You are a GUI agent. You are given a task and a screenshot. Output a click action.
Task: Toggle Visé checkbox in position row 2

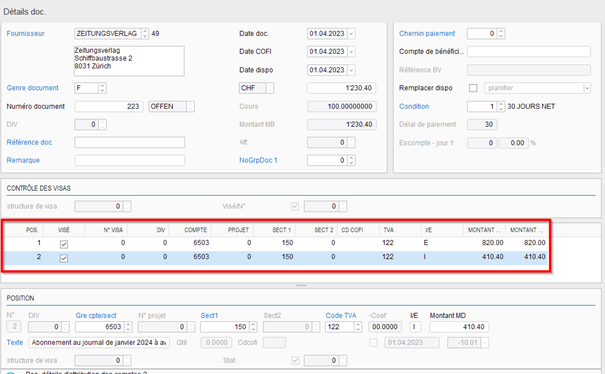click(x=64, y=258)
